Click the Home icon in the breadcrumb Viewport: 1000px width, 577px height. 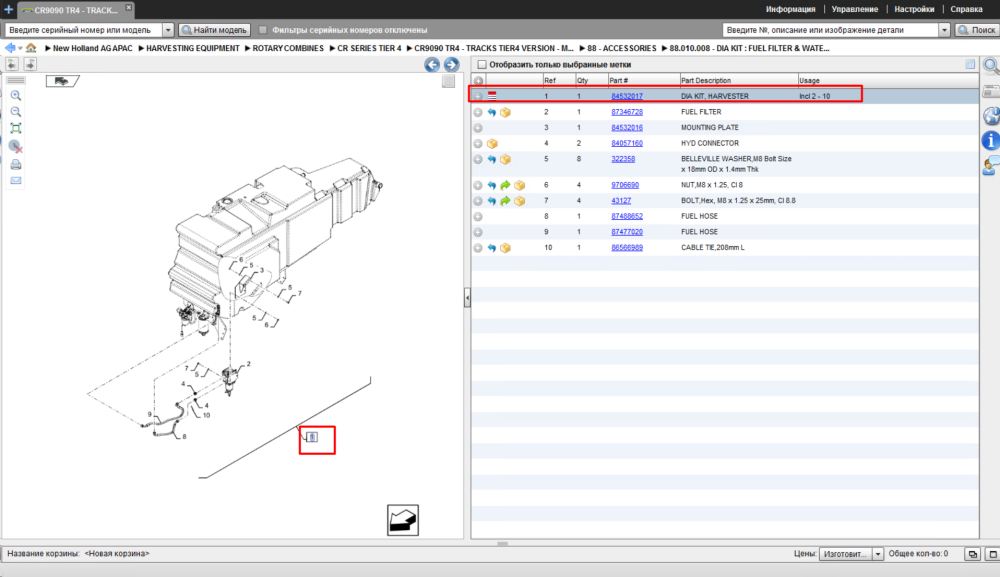[31, 48]
